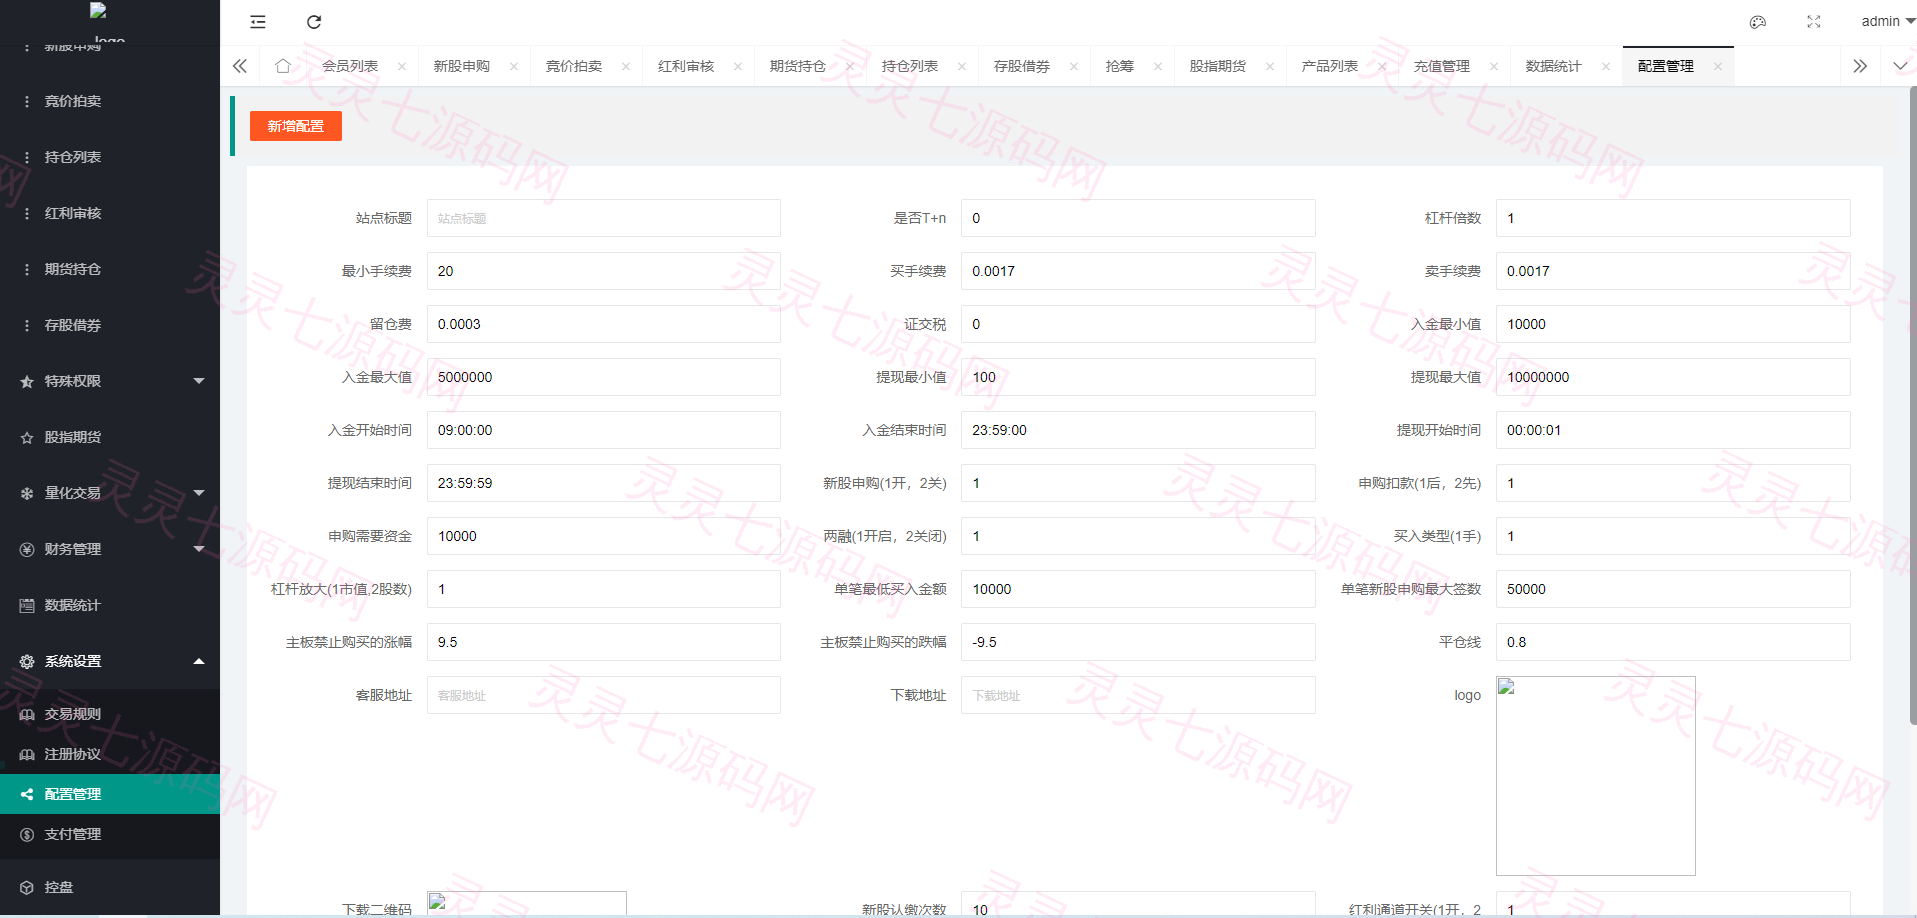Click the 杠杆倍数 input field
Image resolution: width=1917 pixels, height=918 pixels.
pos(1673,218)
